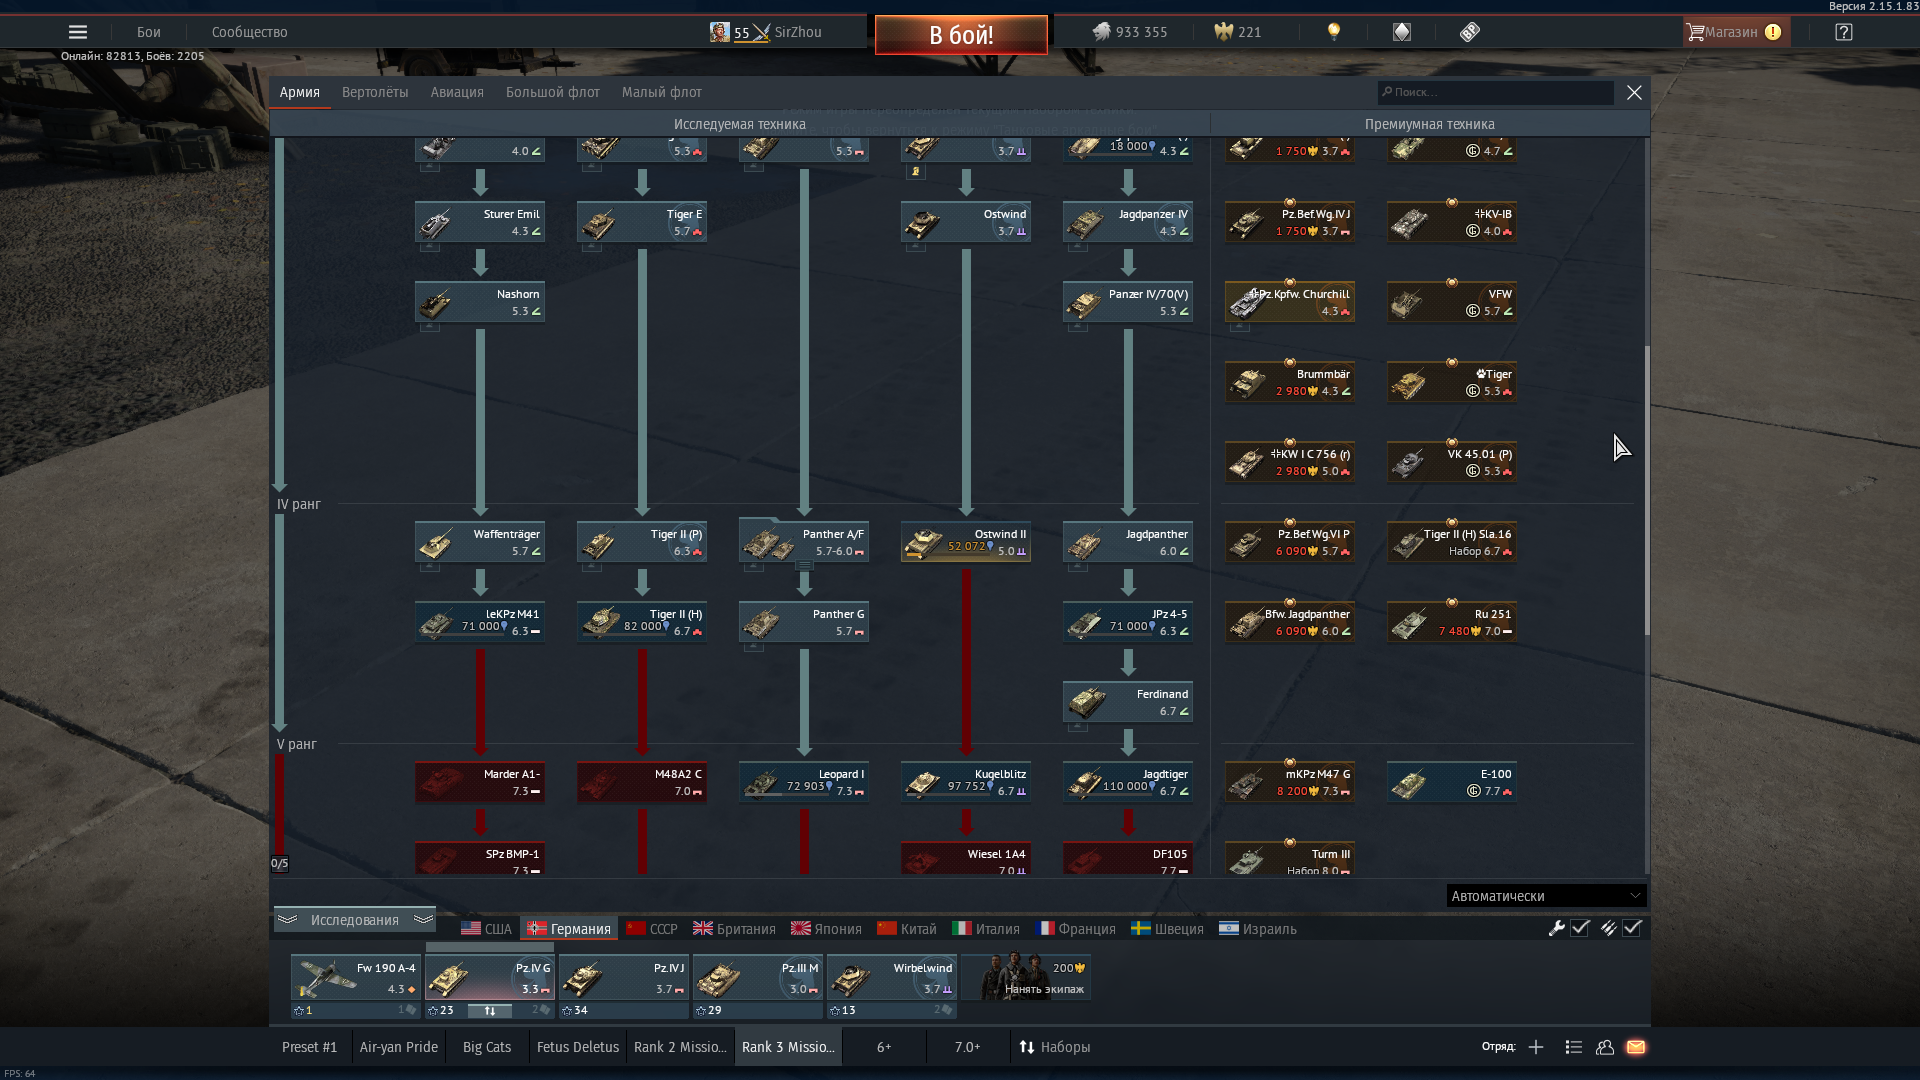The height and width of the screenshot is (1080, 1920).
Task: Select the Leopard I card
Action: pos(804,782)
